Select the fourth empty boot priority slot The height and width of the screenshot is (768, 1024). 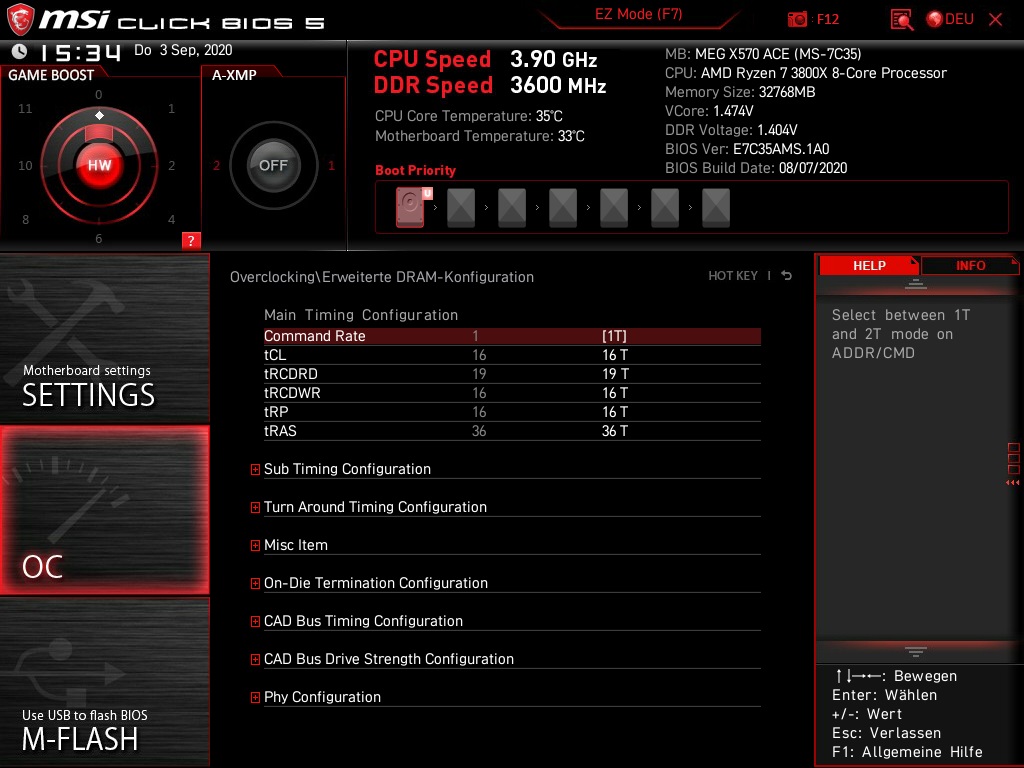[562, 208]
